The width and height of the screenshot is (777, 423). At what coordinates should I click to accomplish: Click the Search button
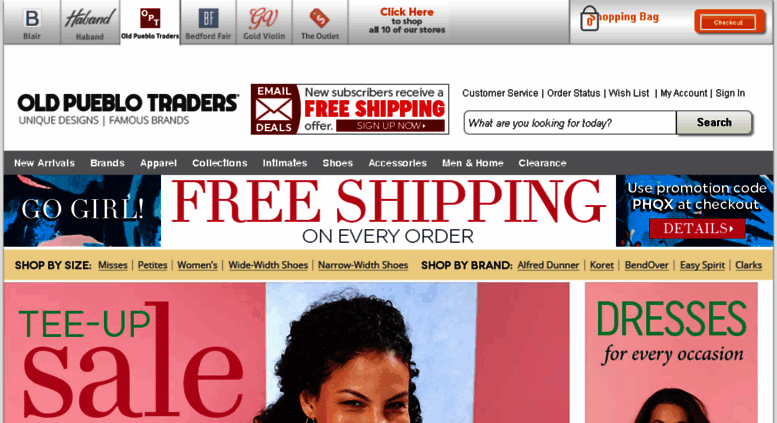click(714, 122)
